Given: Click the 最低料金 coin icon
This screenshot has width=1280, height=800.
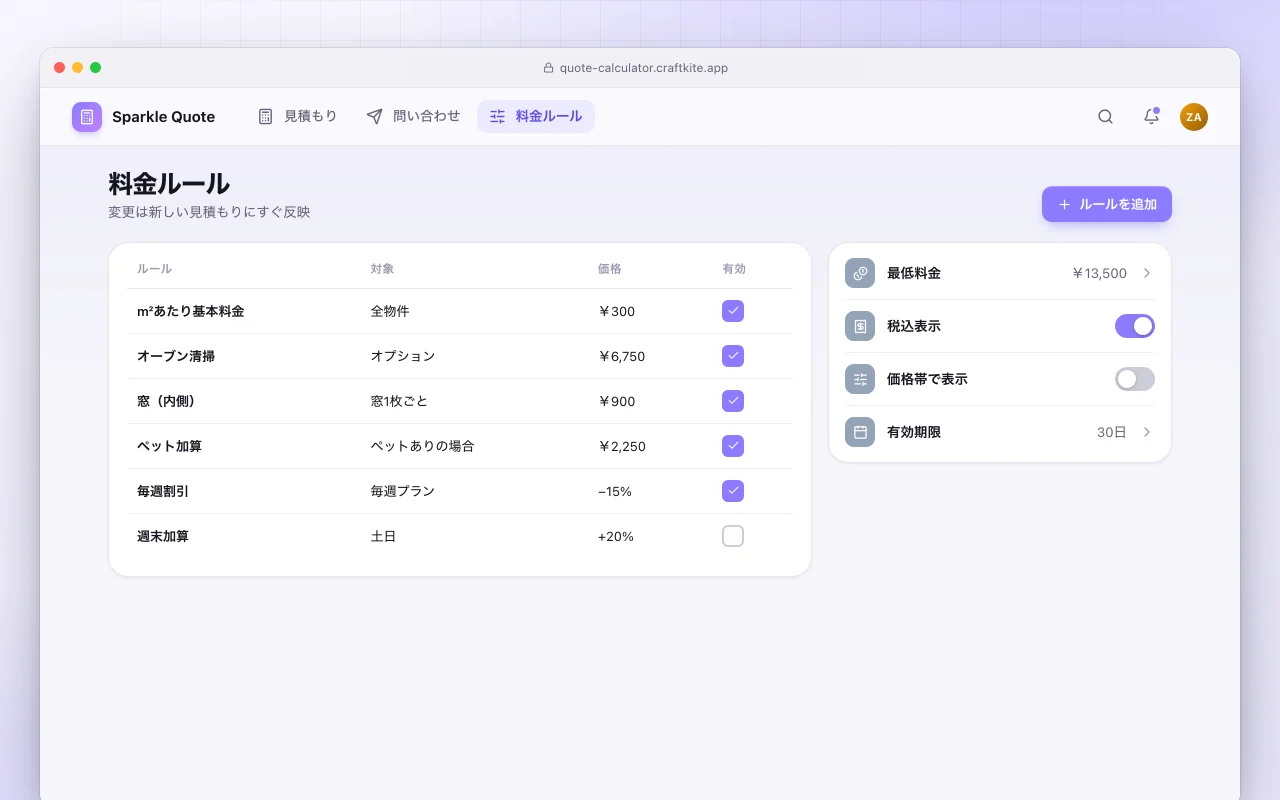Looking at the screenshot, I should tap(860, 273).
